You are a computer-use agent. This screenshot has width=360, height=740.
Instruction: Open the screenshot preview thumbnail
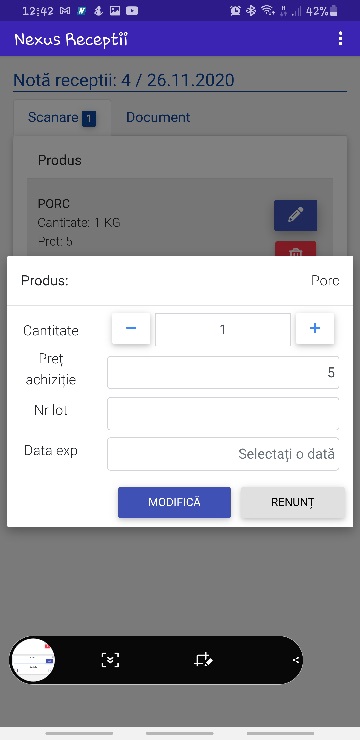pyautogui.click(x=33, y=660)
